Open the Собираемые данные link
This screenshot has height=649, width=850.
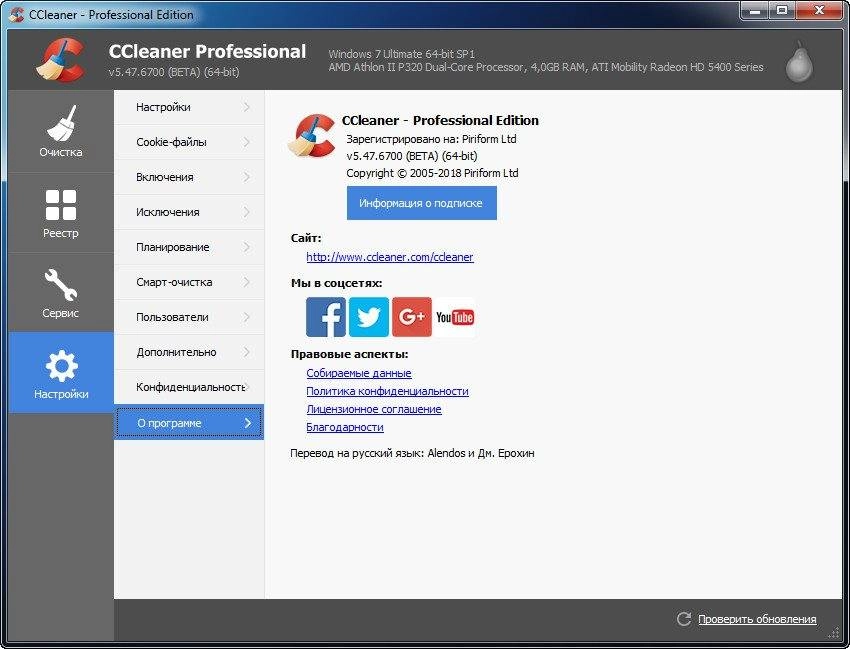359,373
